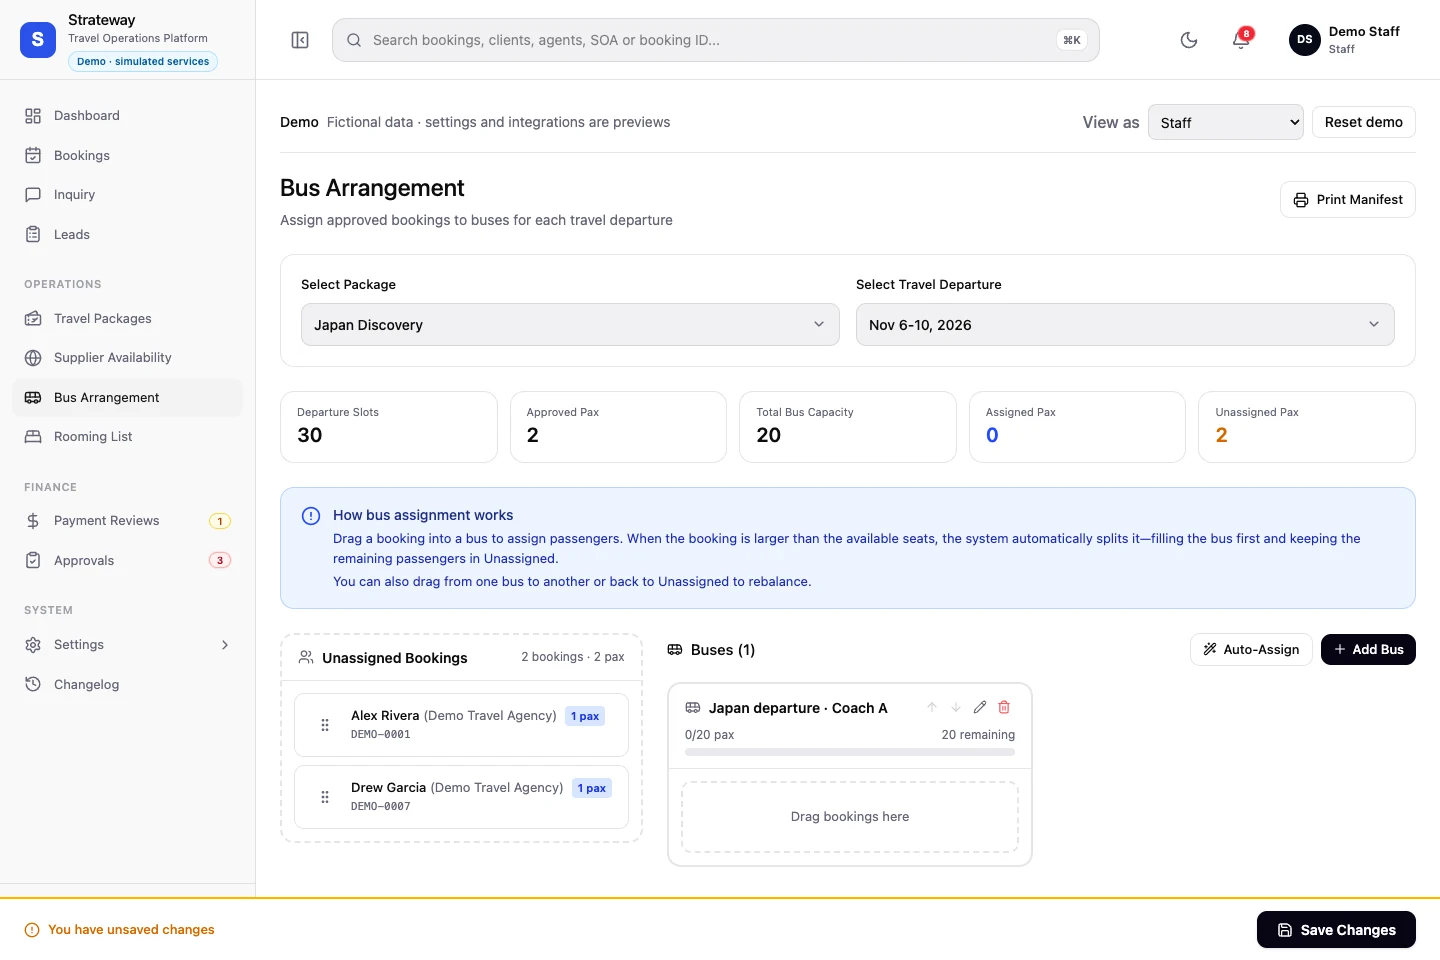The image size is (1440, 960).
Task: Open Travel Packages
Action: (127, 319)
